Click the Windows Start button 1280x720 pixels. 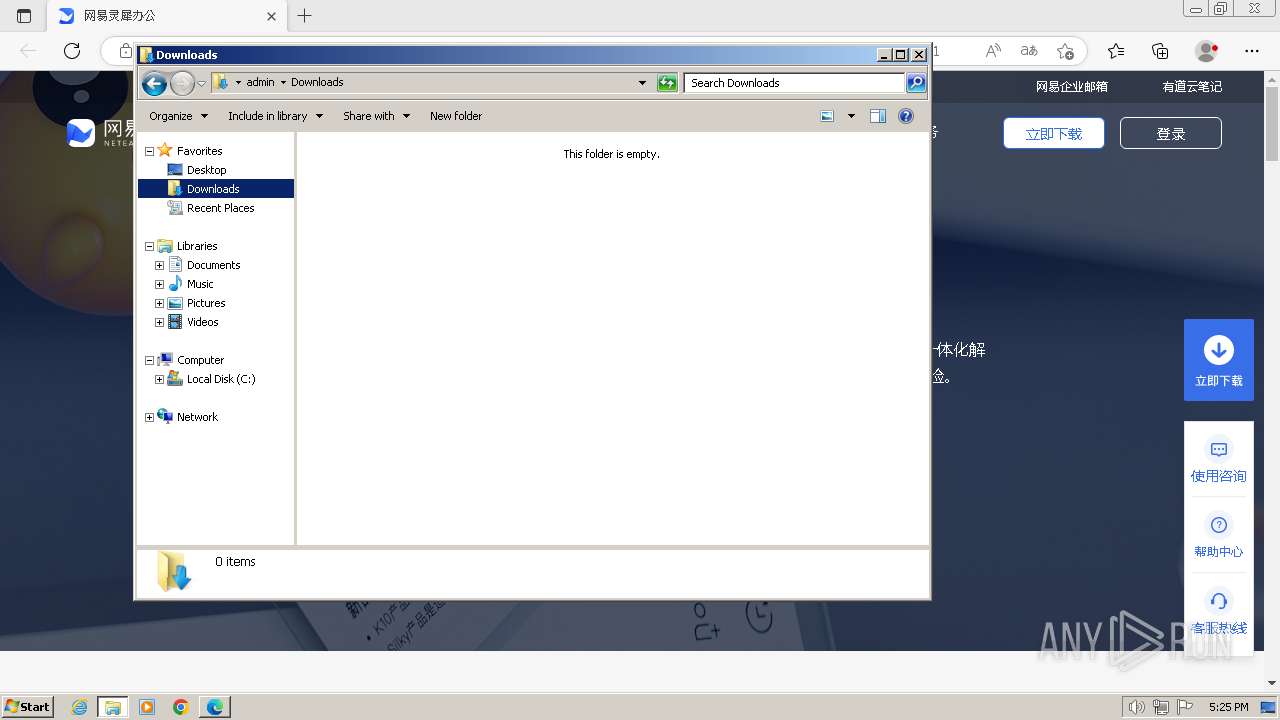pyautogui.click(x=28, y=706)
